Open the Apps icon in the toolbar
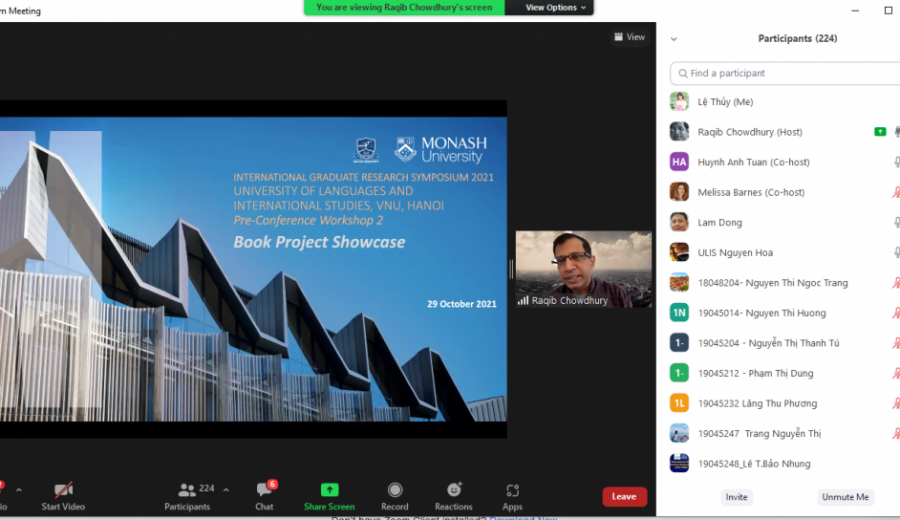This screenshot has height=520, width=900. [x=513, y=490]
